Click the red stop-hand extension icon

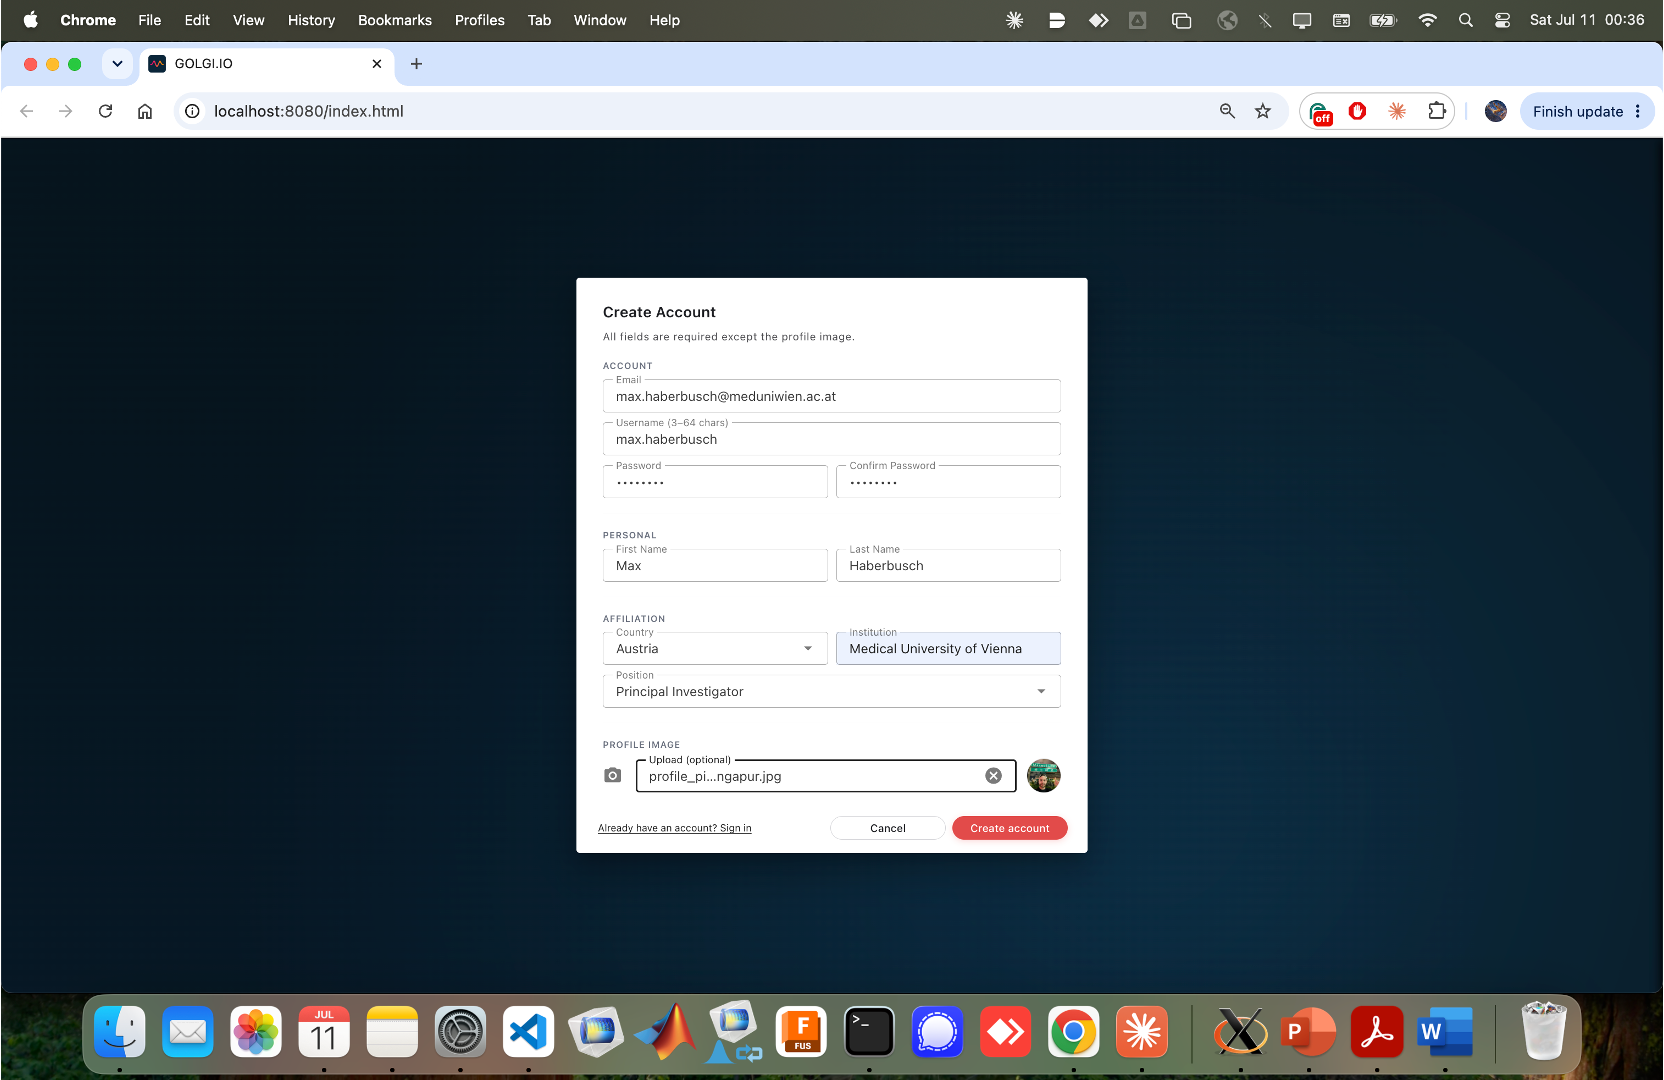pyautogui.click(x=1357, y=111)
